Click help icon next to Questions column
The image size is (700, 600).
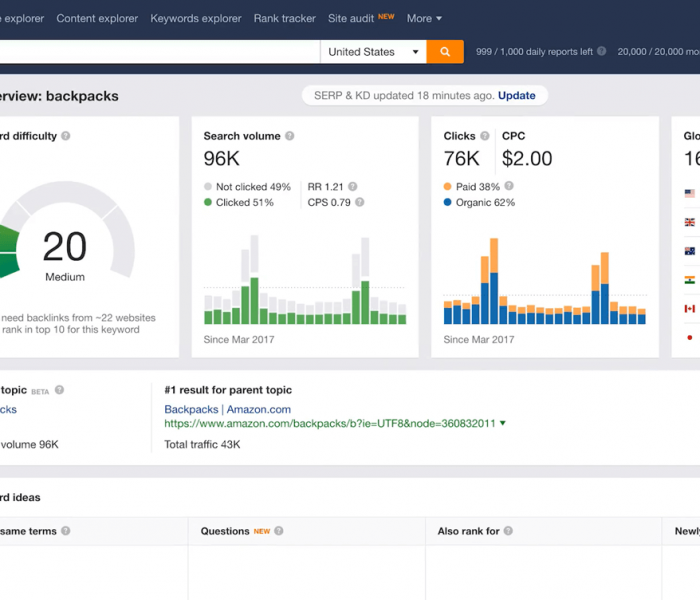tap(279, 531)
